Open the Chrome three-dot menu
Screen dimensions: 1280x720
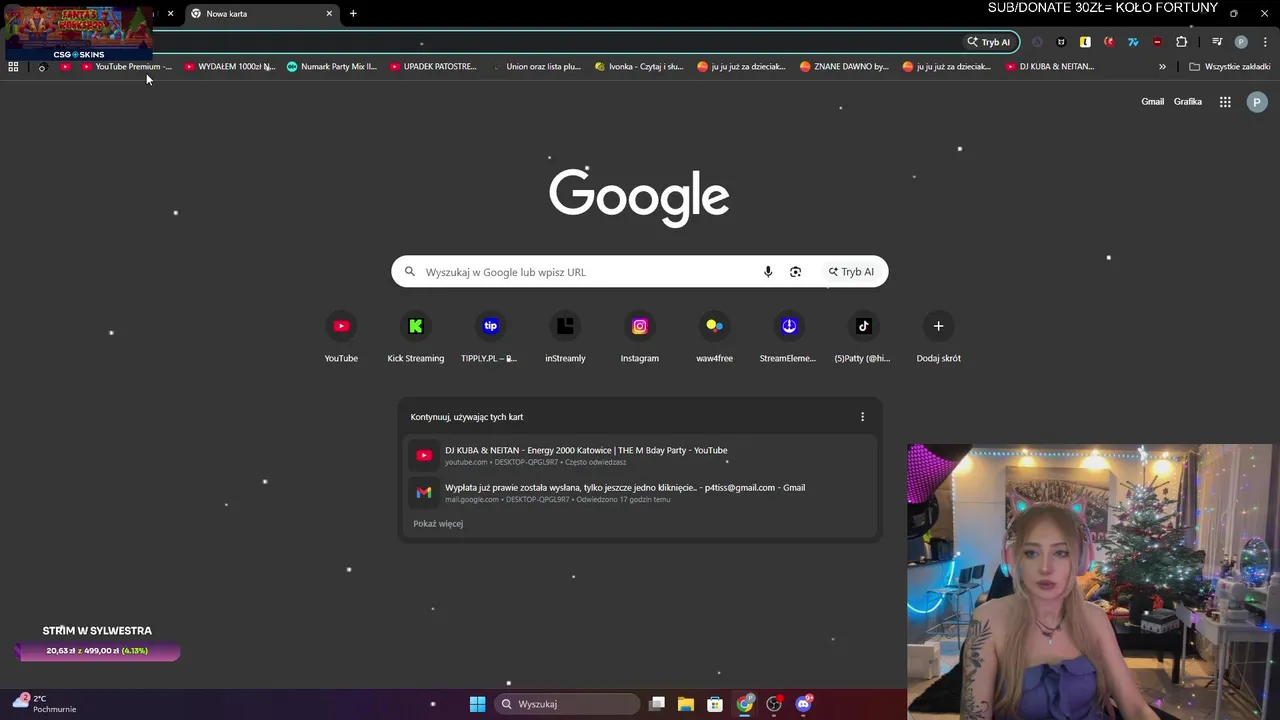1265,42
